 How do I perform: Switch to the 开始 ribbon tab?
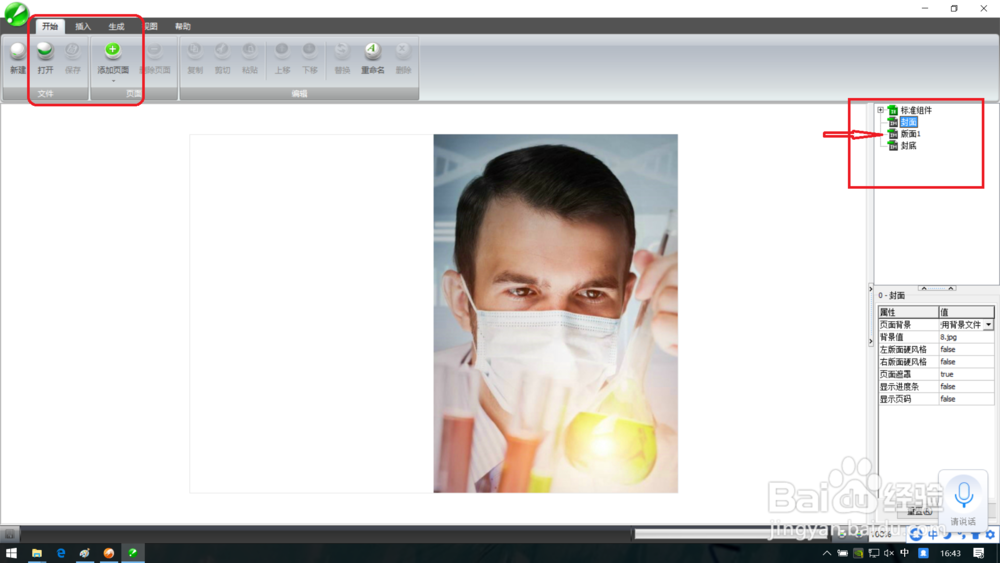[50, 26]
